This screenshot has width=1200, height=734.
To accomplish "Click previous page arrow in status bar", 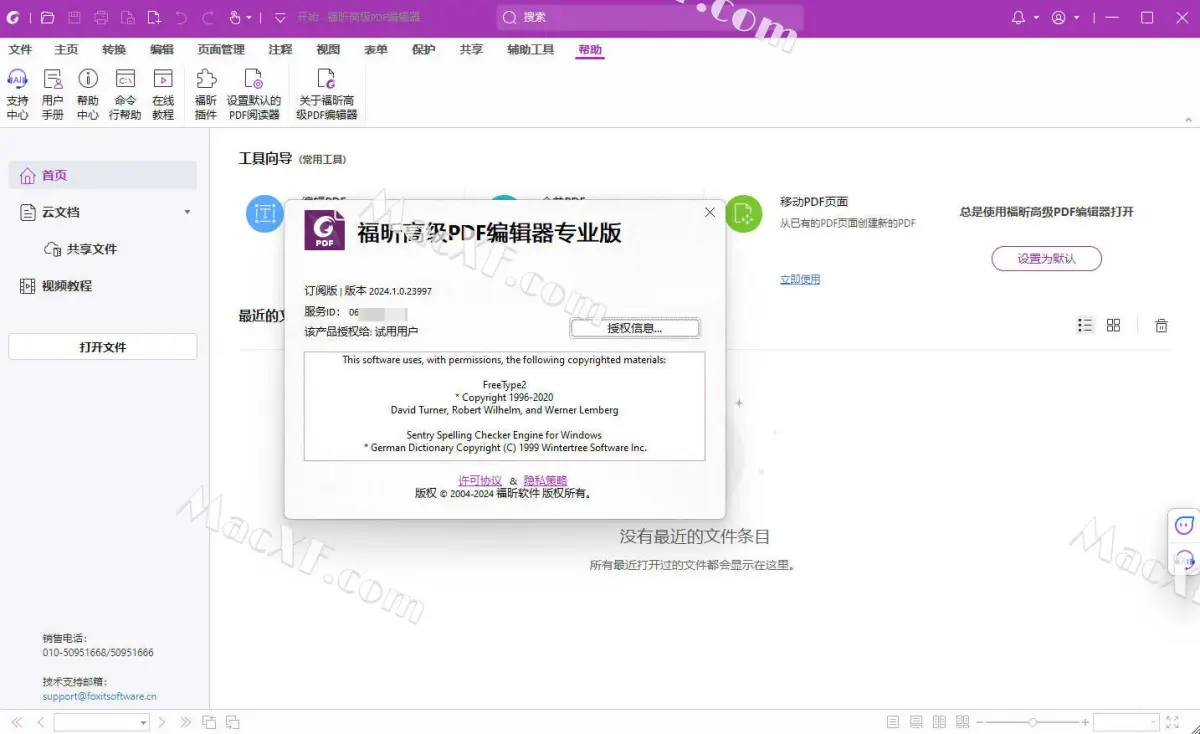I will point(41,722).
